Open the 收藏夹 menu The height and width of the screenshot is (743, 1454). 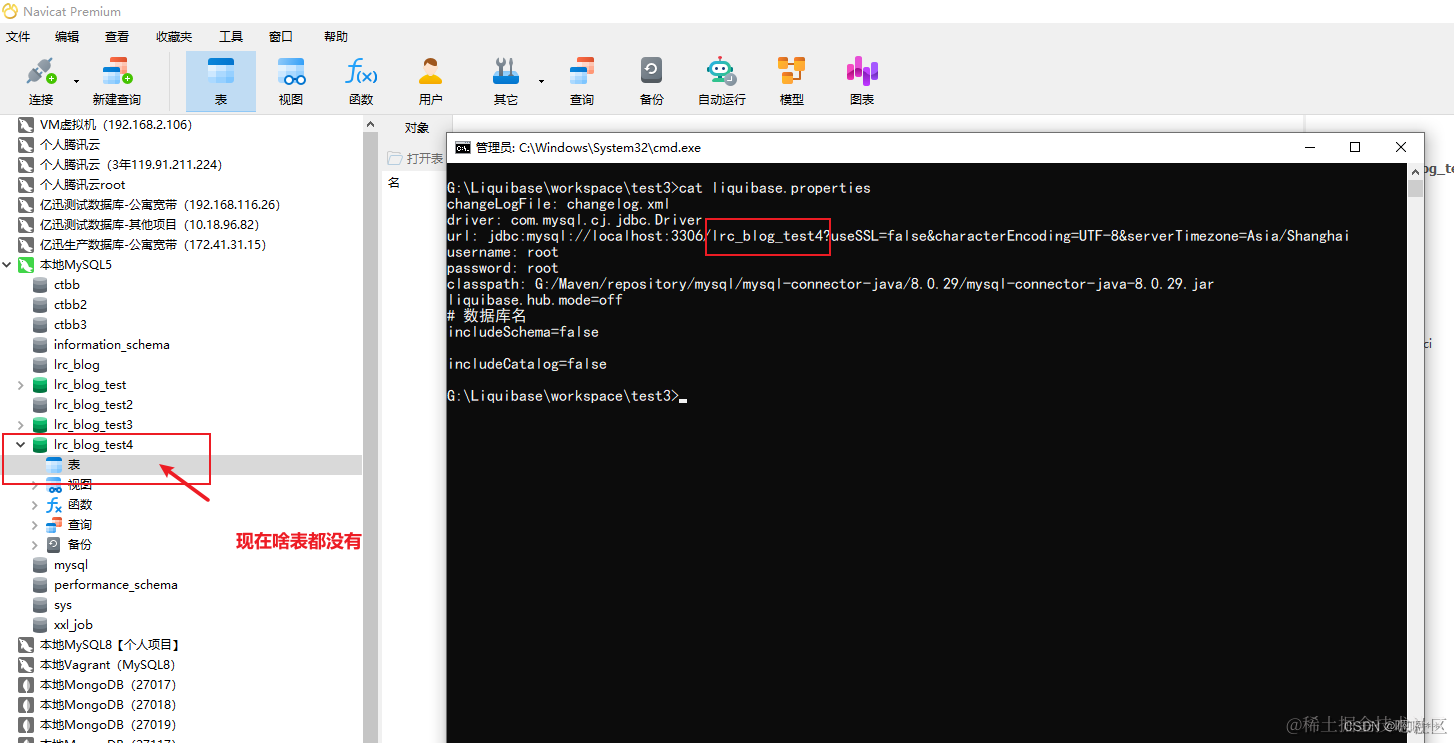pyautogui.click(x=174, y=36)
